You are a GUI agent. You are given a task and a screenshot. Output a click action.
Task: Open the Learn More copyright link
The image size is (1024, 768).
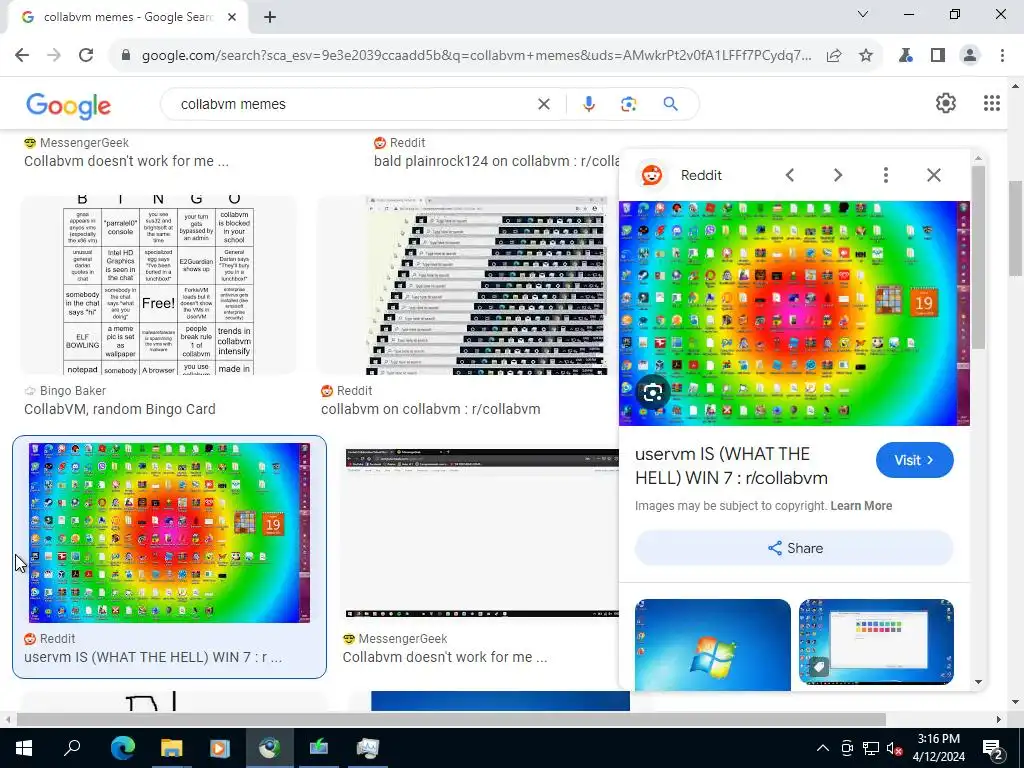tap(861, 505)
